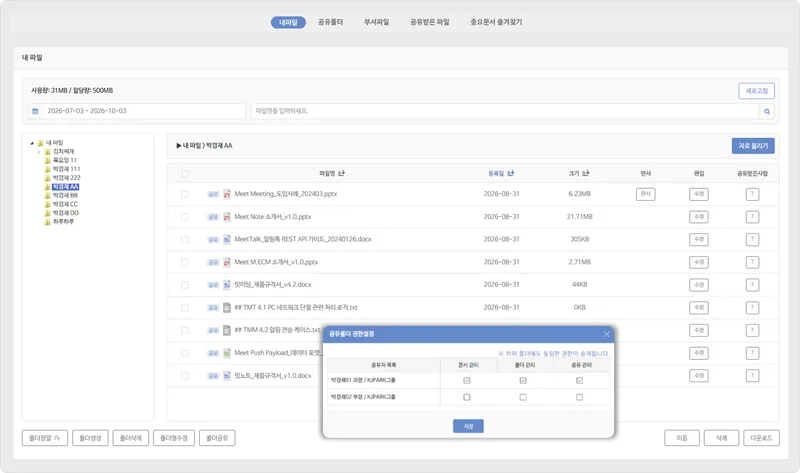The width and height of the screenshot is (800, 473).
Task: Click the question mark for MeetTalk_알림톡 row
Action: click(x=752, y=239)
